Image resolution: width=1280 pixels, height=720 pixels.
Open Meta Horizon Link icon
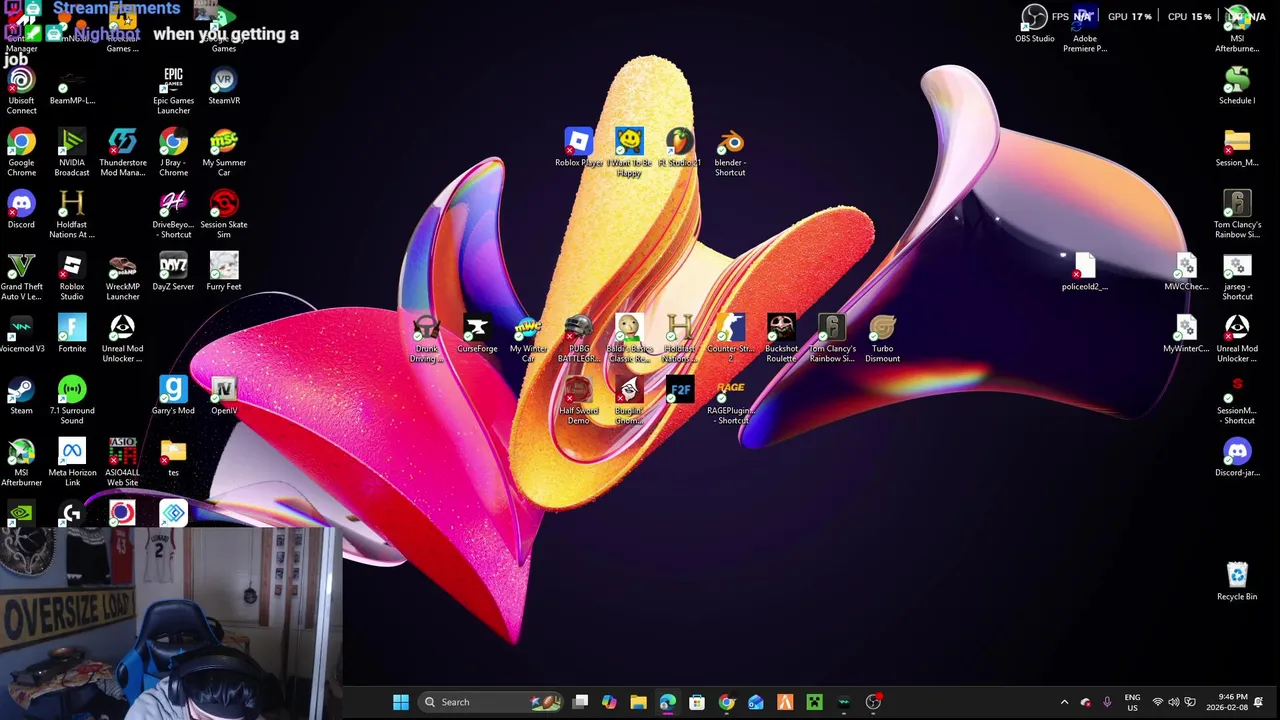(72, 462)
